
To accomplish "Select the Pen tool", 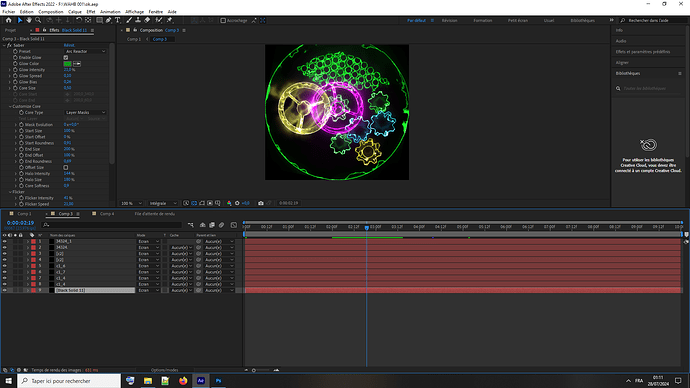I will pyautogui.click(x=108, y=20).
